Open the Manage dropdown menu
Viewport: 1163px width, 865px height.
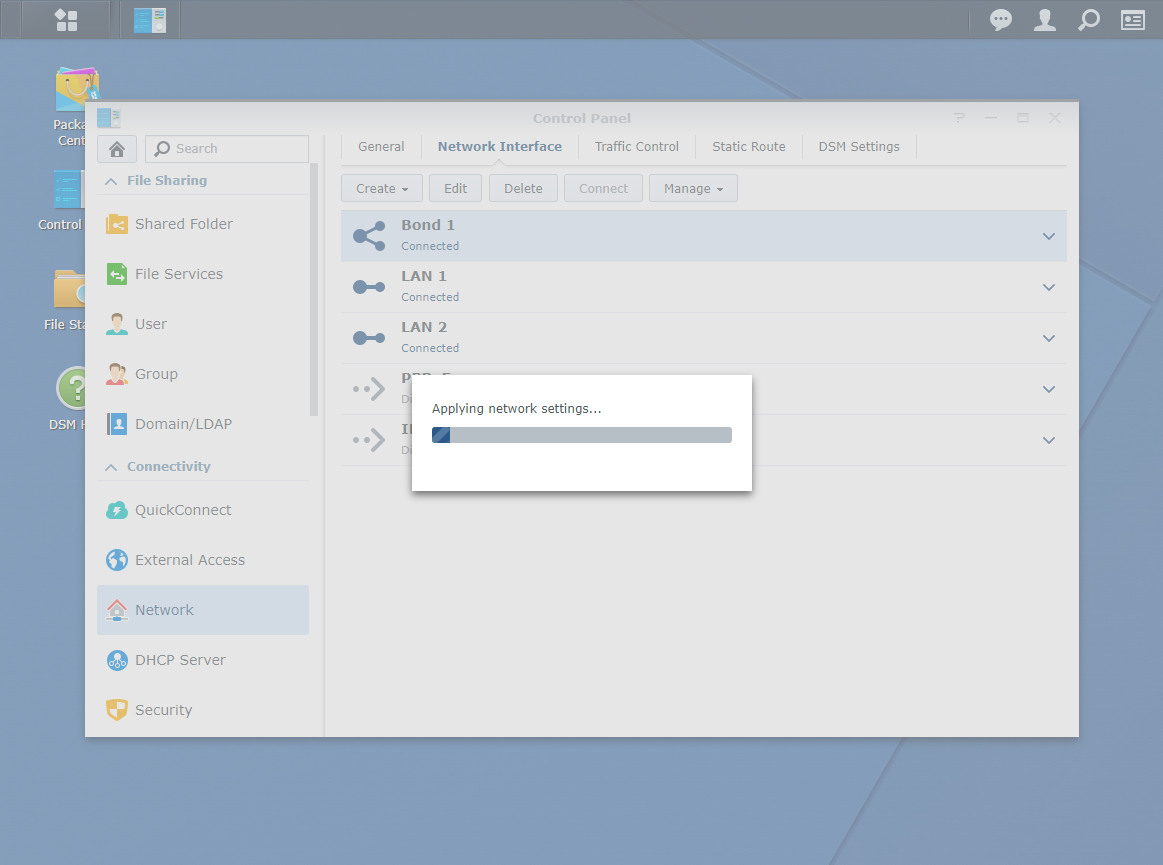(x=693, y=189)
